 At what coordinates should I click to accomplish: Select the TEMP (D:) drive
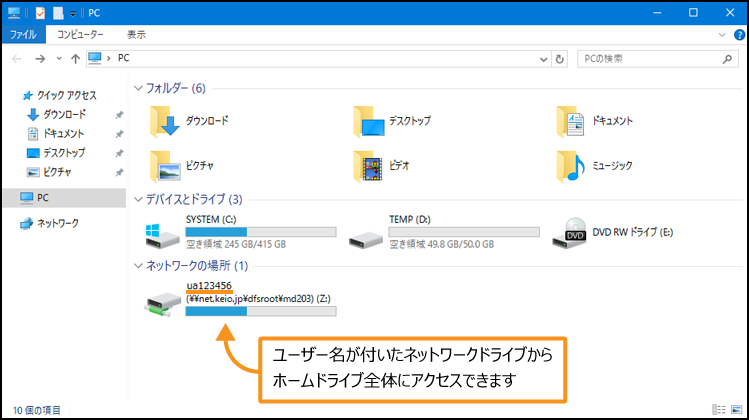[366, 236]
